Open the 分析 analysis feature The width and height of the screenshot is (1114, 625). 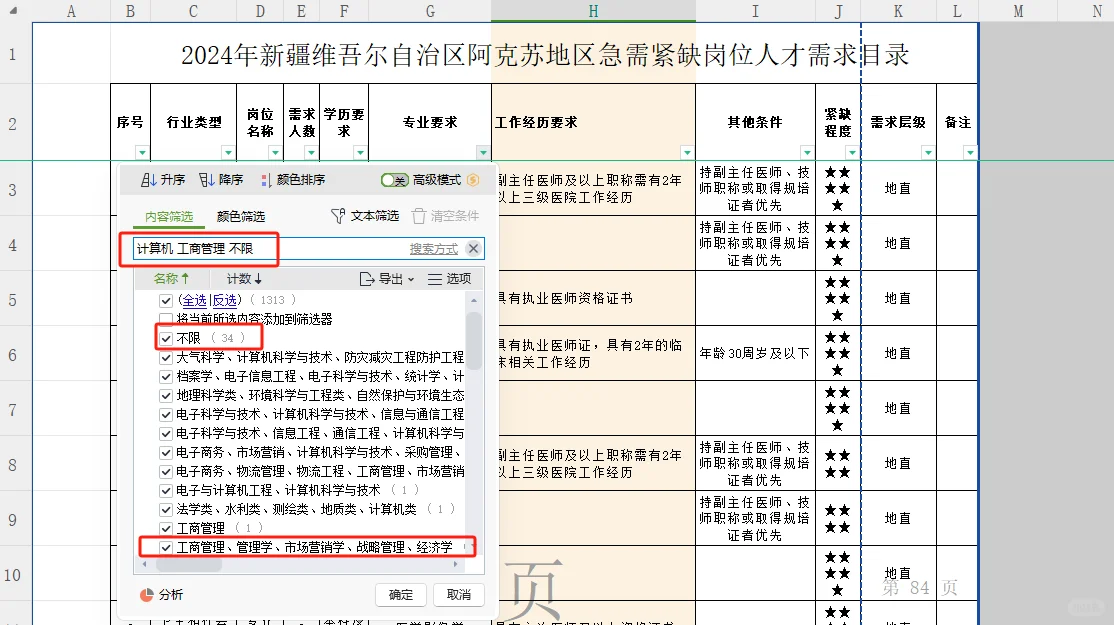click(x=161, y=594)
